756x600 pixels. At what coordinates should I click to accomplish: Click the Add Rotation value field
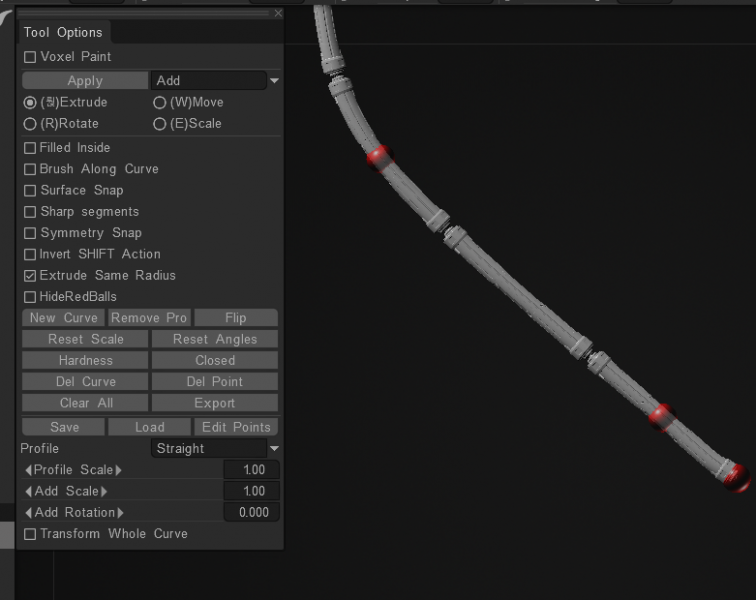pyautogui.click(x=252, y=512)
